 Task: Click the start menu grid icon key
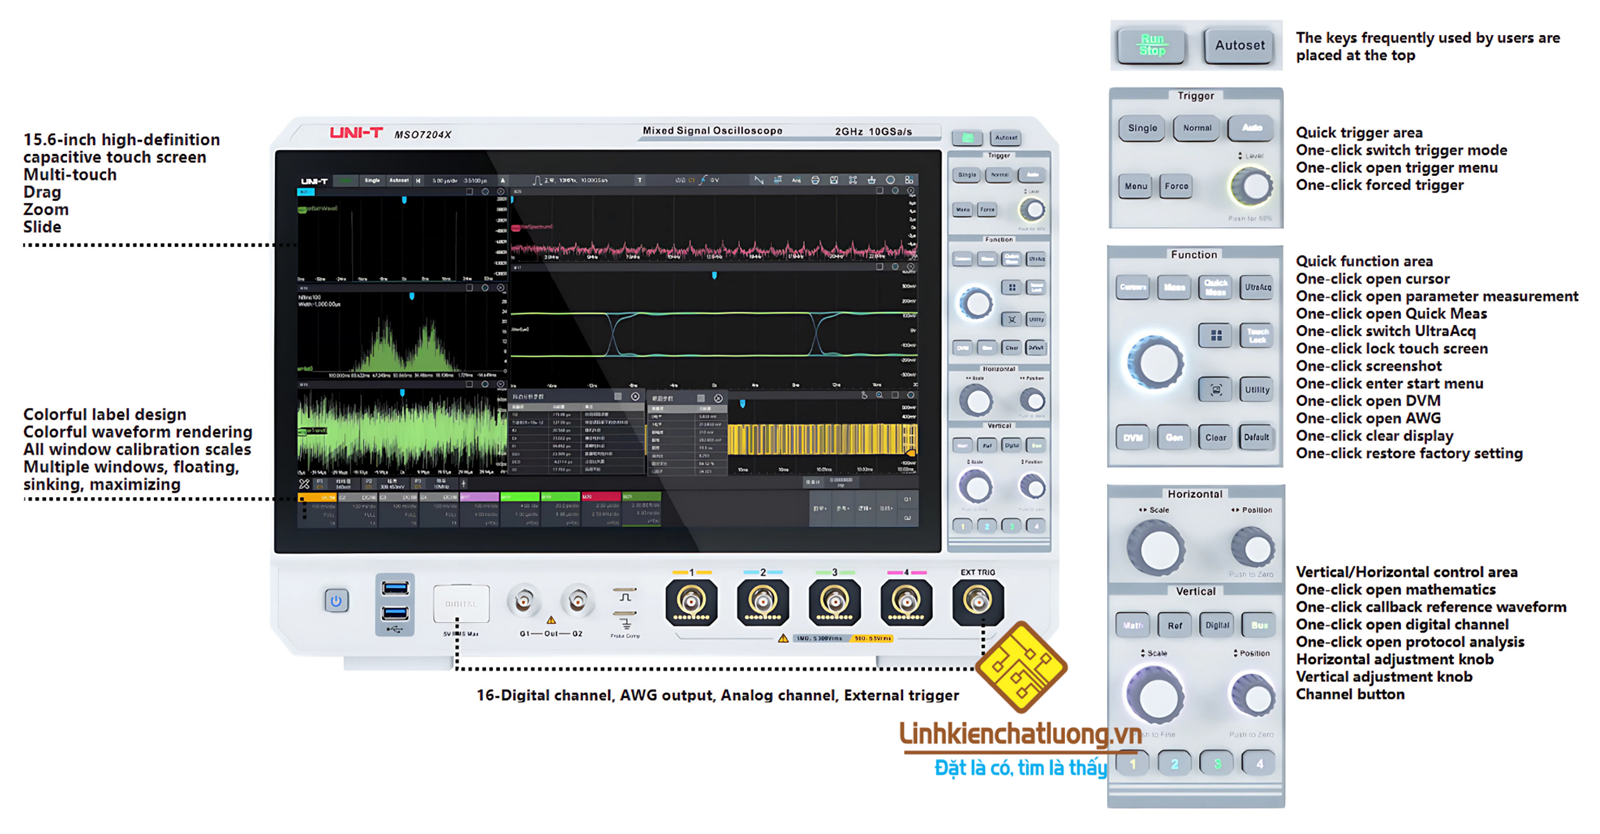tap(1216, 336)
